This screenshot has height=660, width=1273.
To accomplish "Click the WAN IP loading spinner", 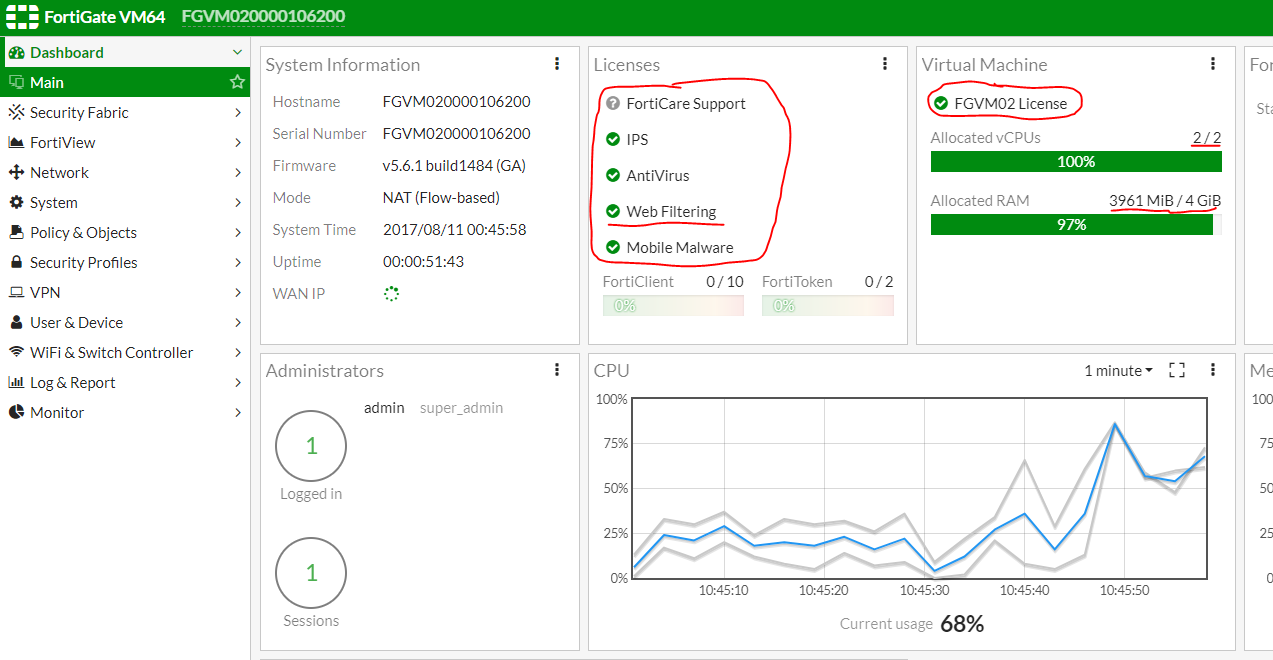I will pos(391,294).
